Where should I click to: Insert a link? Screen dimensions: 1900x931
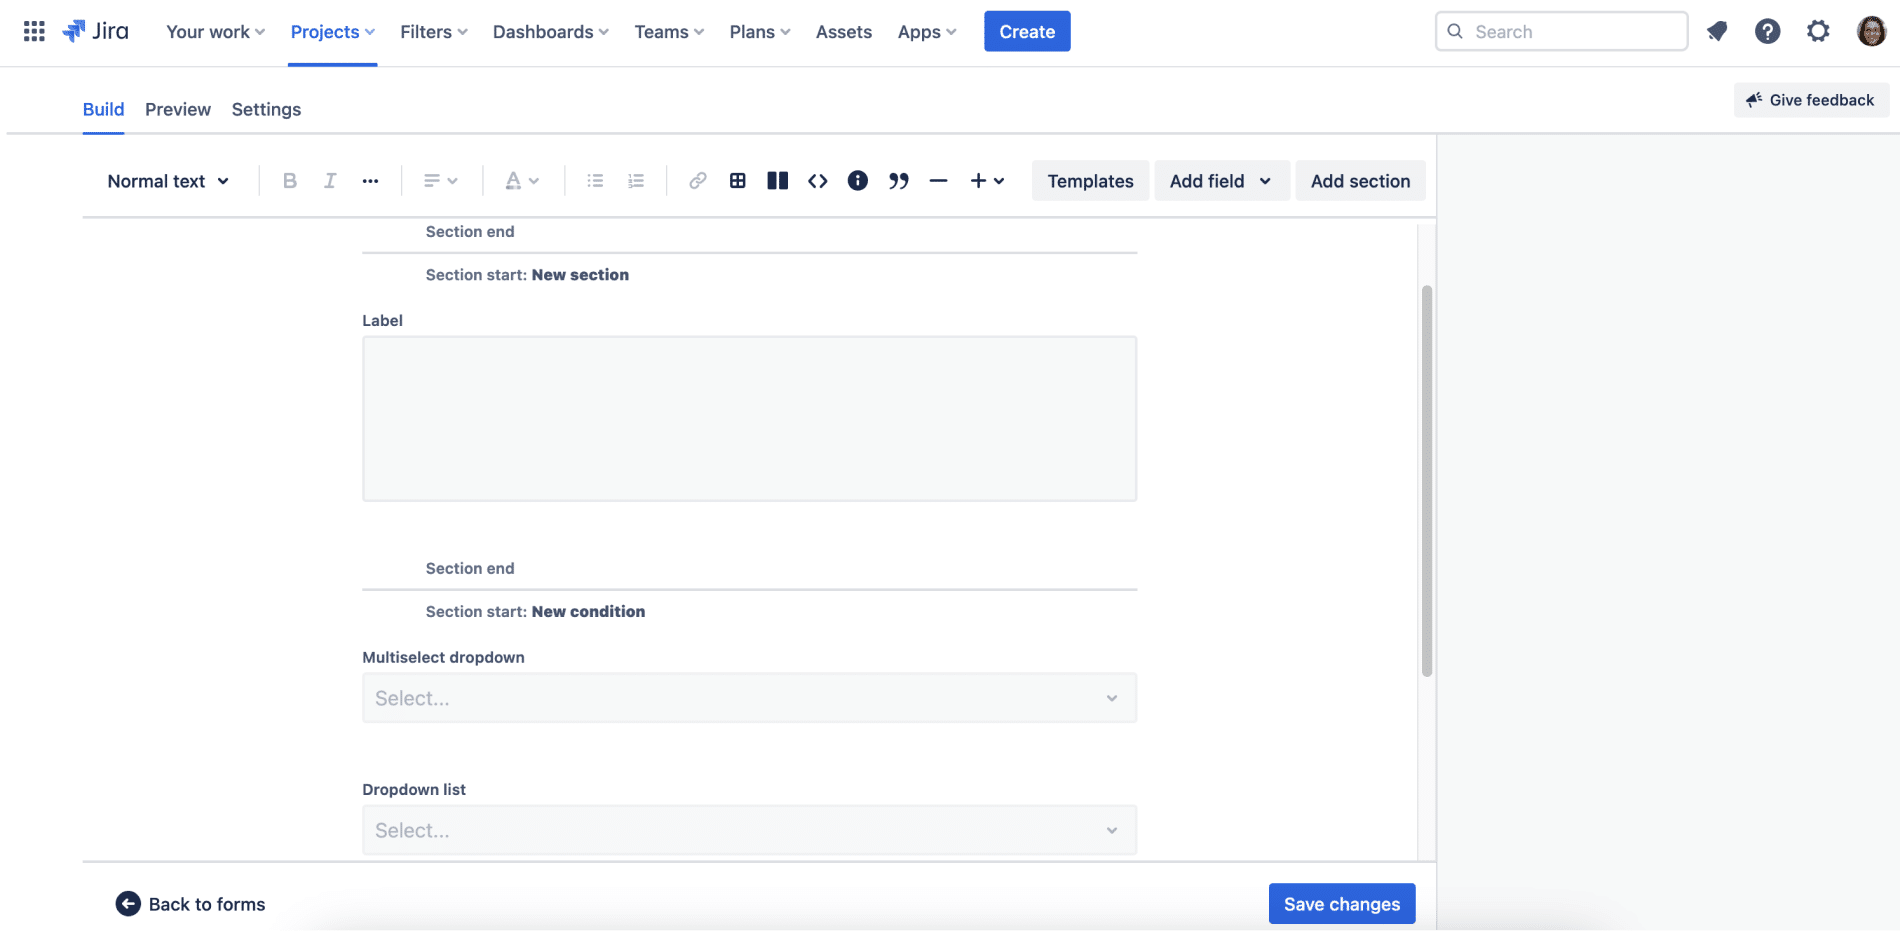698,181
